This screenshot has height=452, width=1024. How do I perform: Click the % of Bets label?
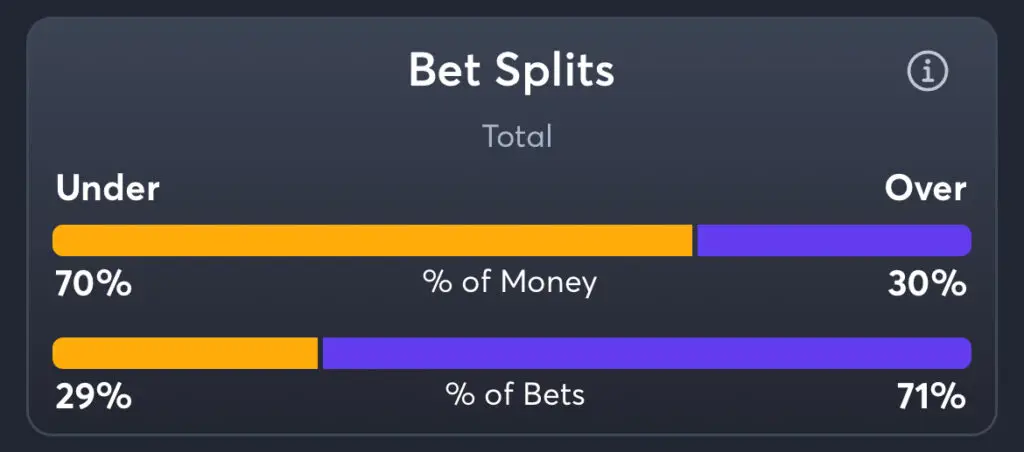515,395
